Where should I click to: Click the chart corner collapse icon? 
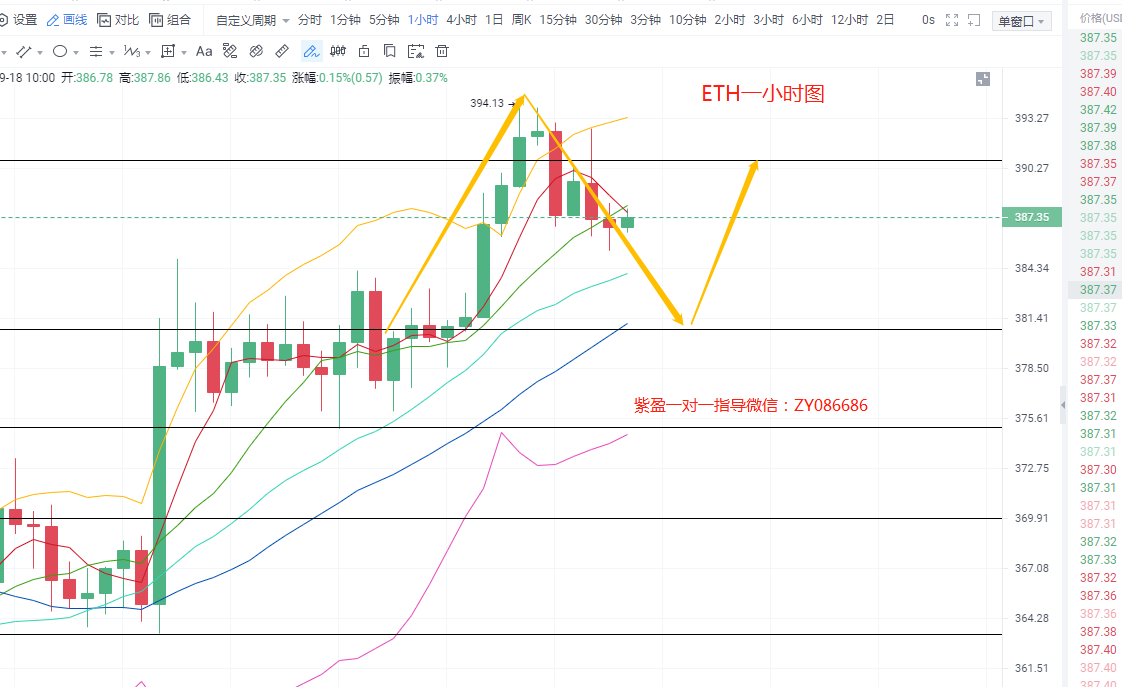click(982, 79)
